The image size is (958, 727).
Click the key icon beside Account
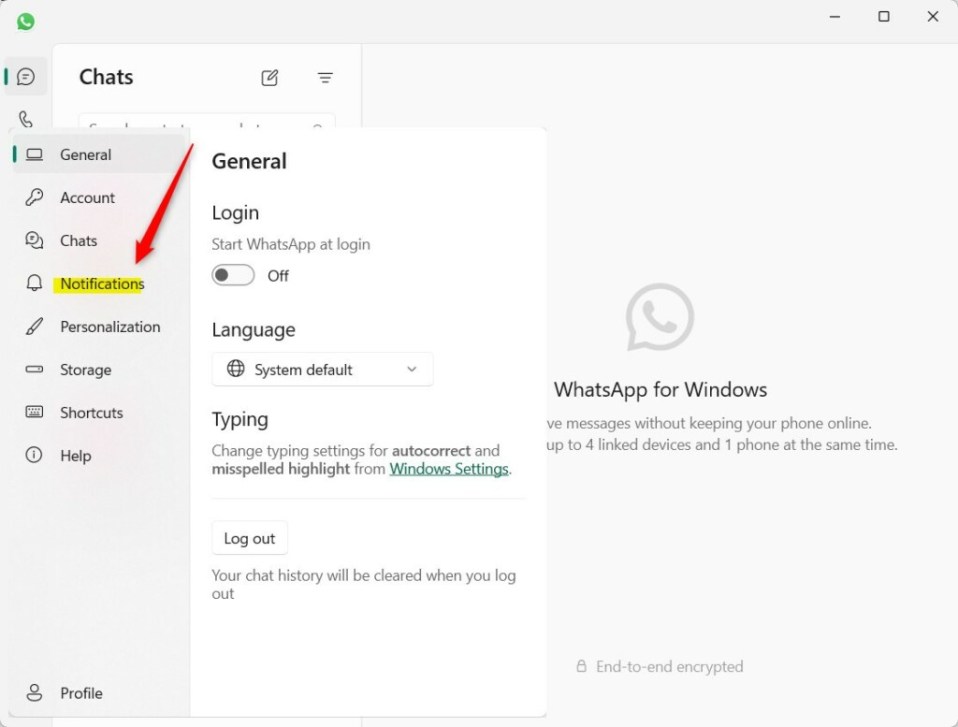click(x=34, y=197)
